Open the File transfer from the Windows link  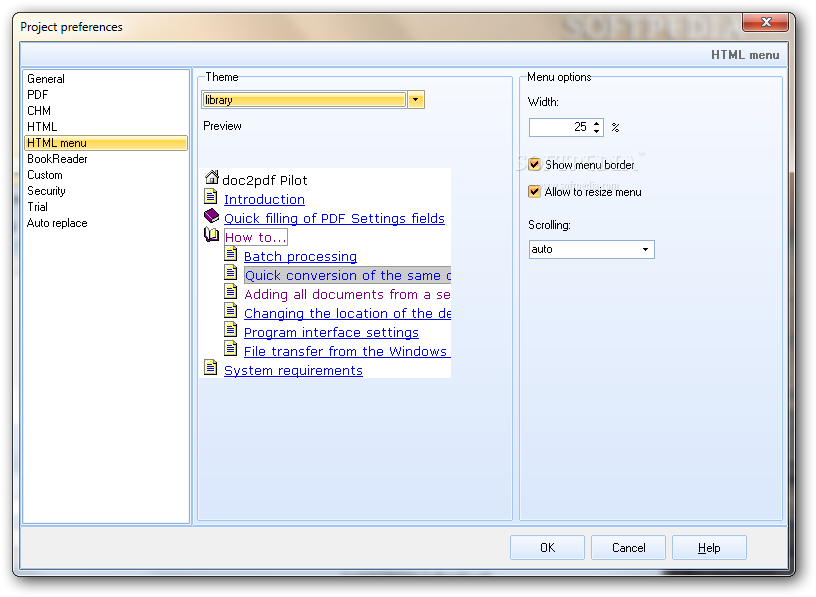point(347,351)
